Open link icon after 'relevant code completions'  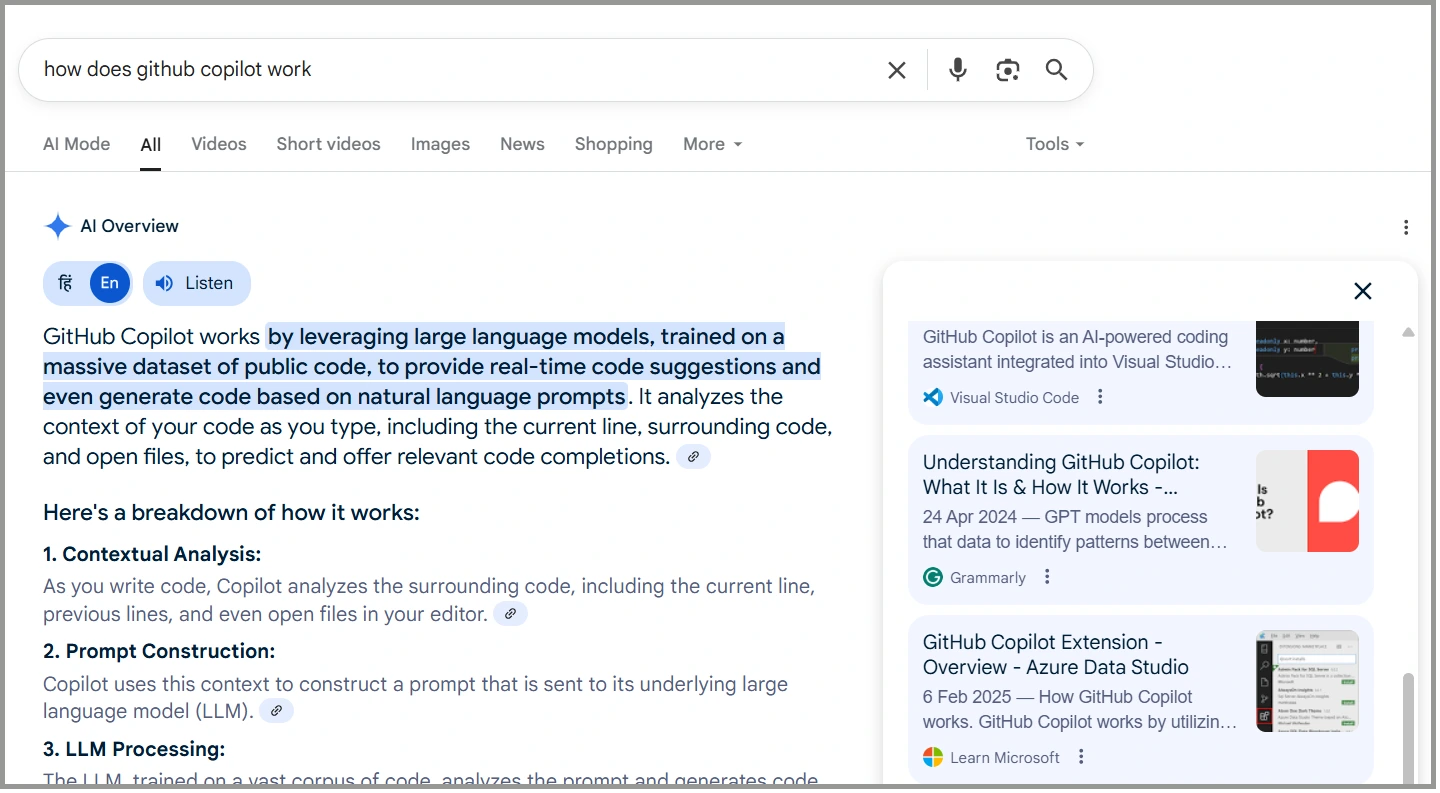coord(693,457)
